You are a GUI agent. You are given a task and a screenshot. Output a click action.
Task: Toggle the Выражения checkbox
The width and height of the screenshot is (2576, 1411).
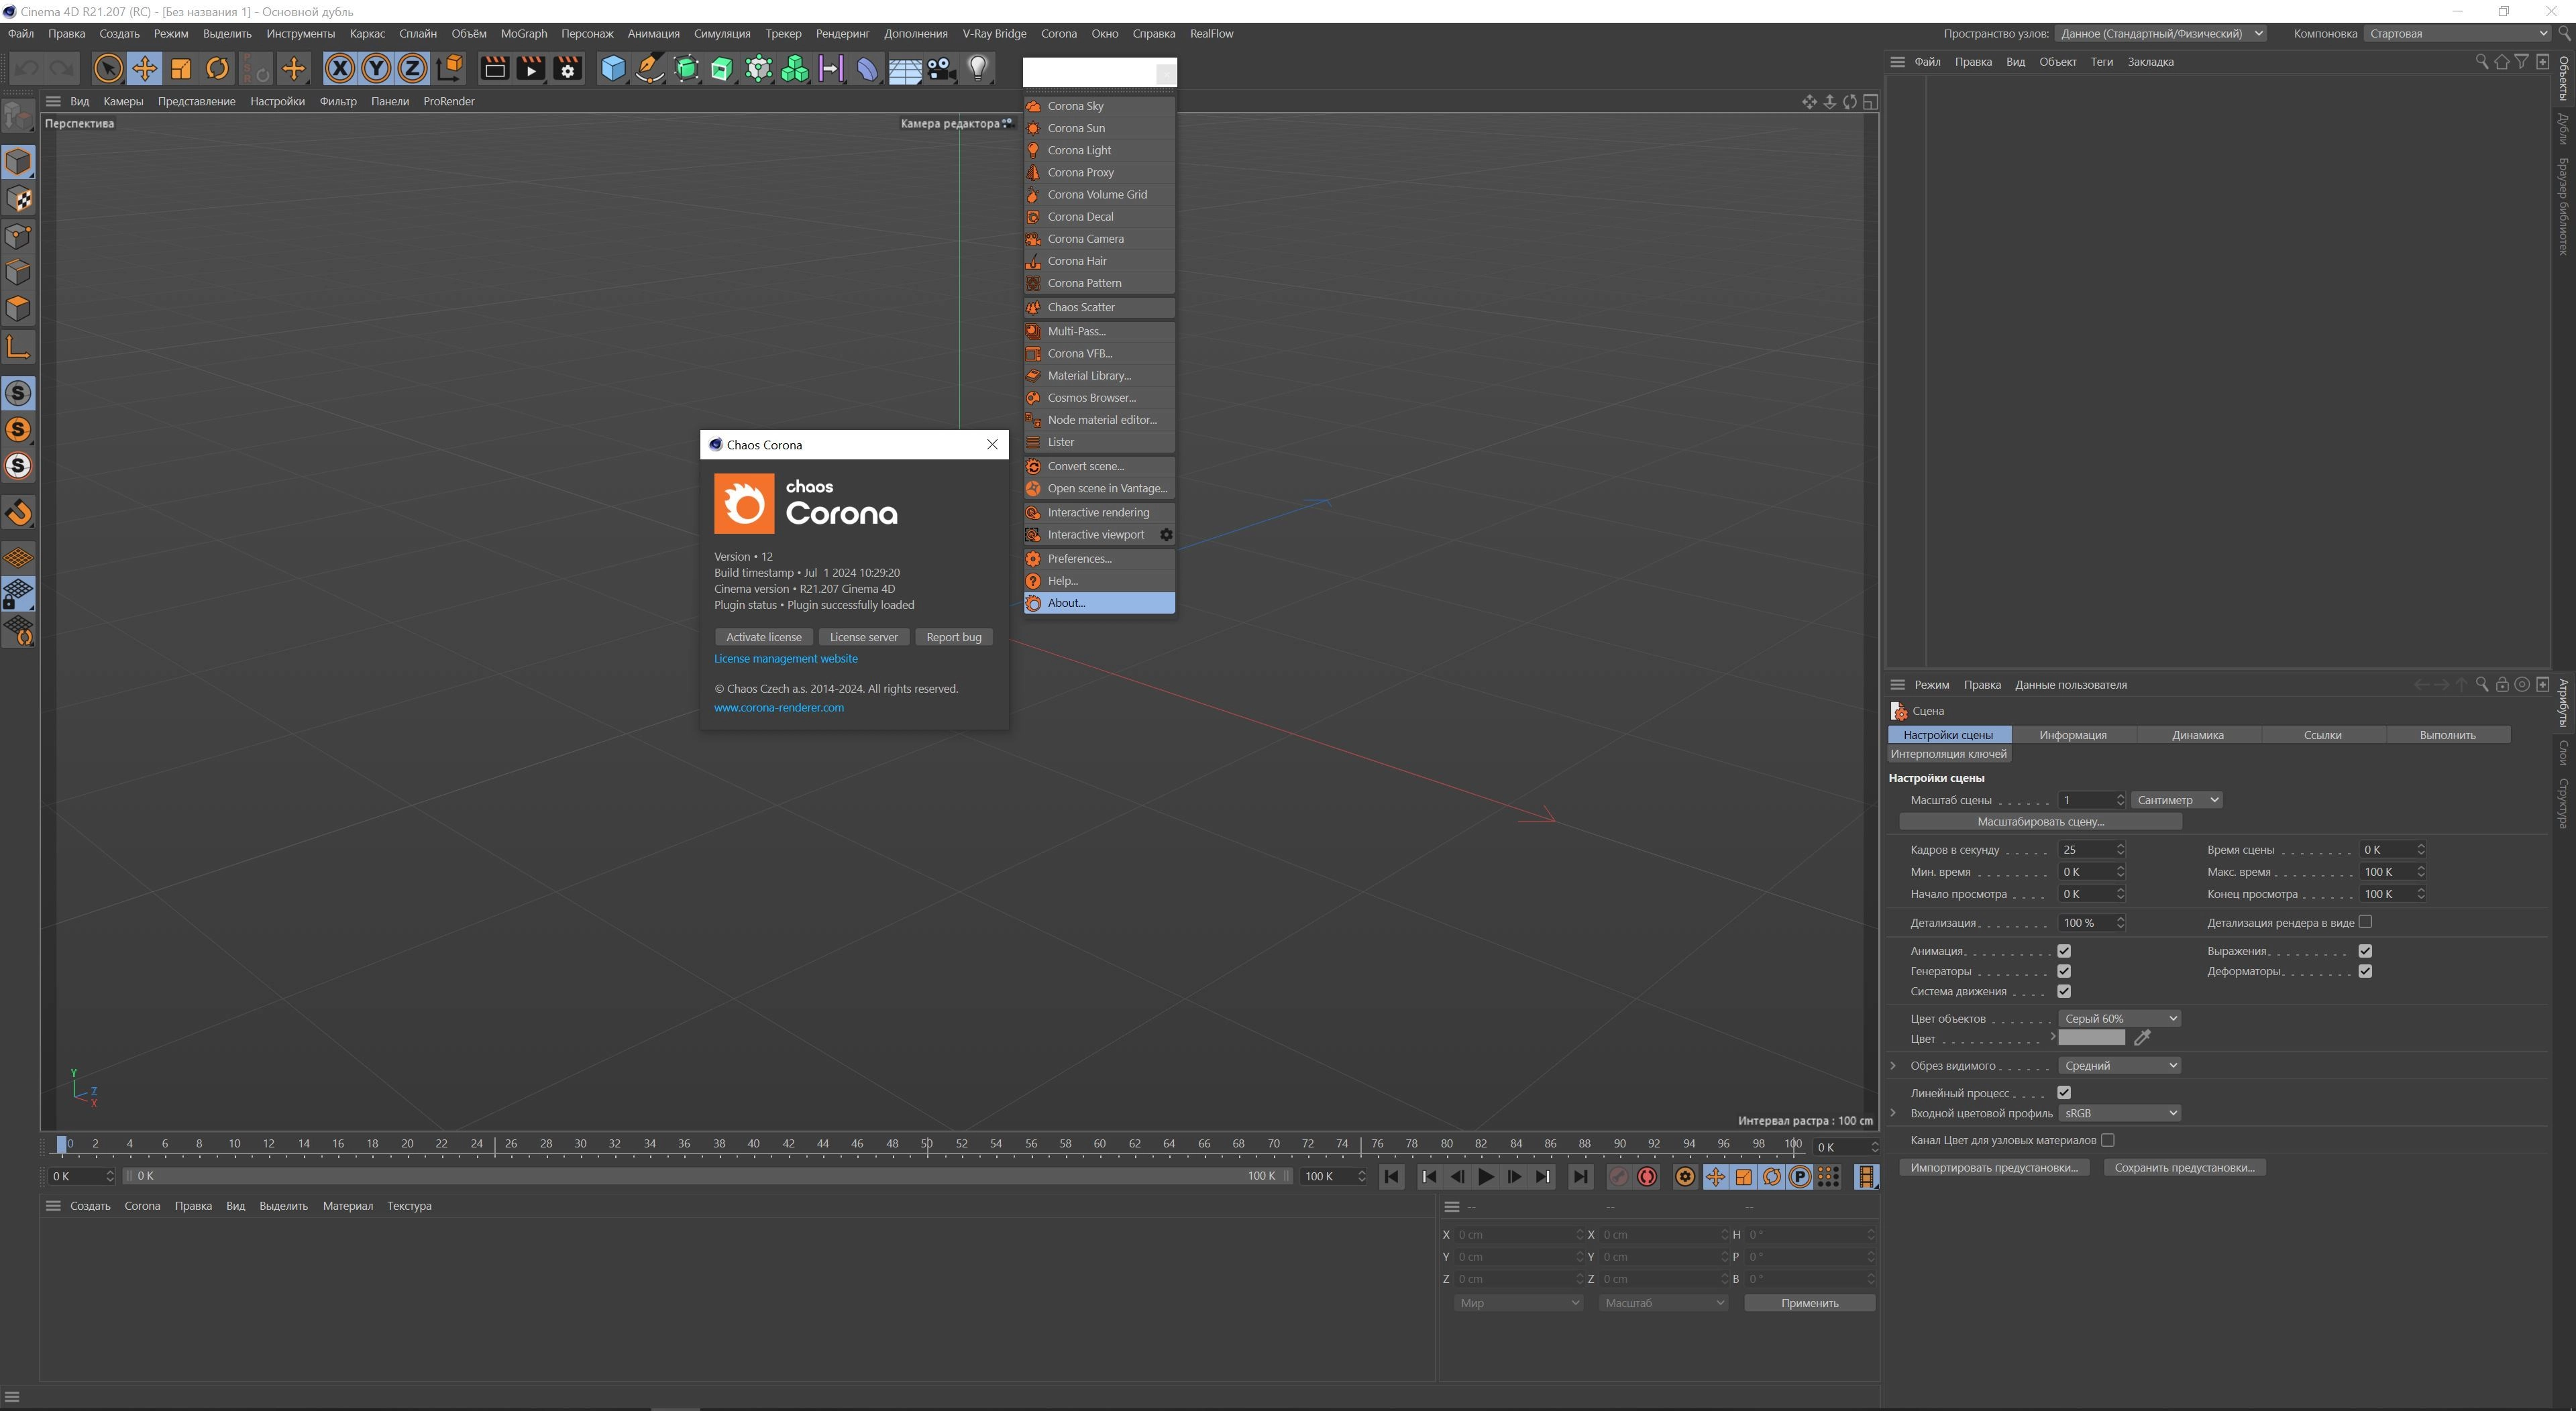(x=2365, y=951)
